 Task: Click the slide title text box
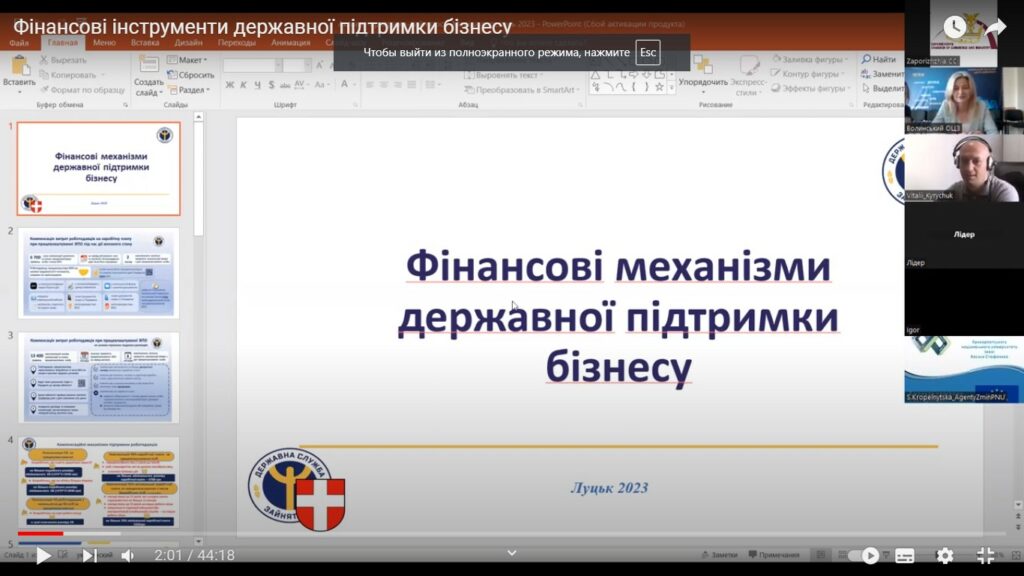pyautogui.click(x=618, y=316)
